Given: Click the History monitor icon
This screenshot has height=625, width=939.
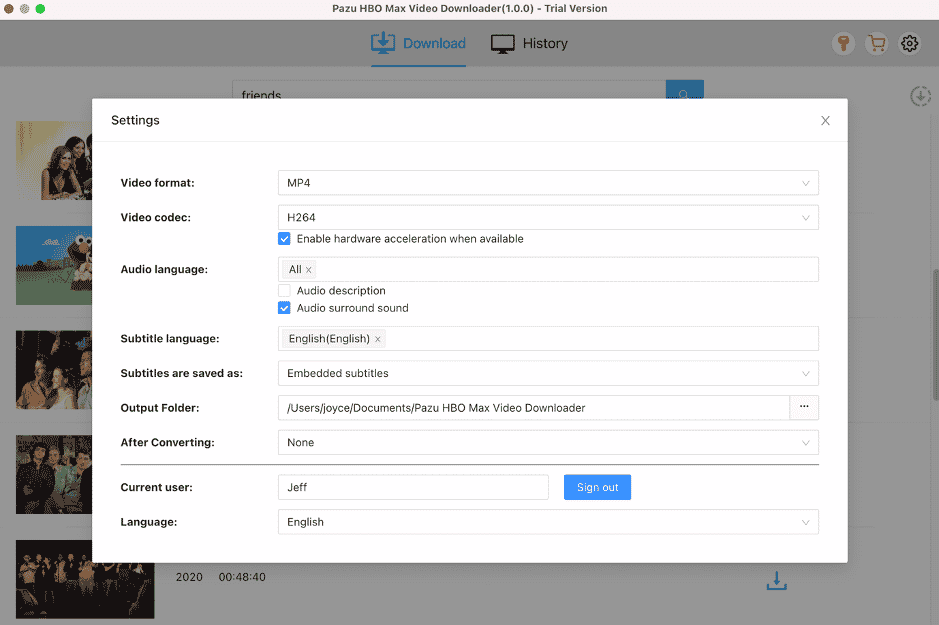Looking at the screenshot, I should [x=500, y=43].
